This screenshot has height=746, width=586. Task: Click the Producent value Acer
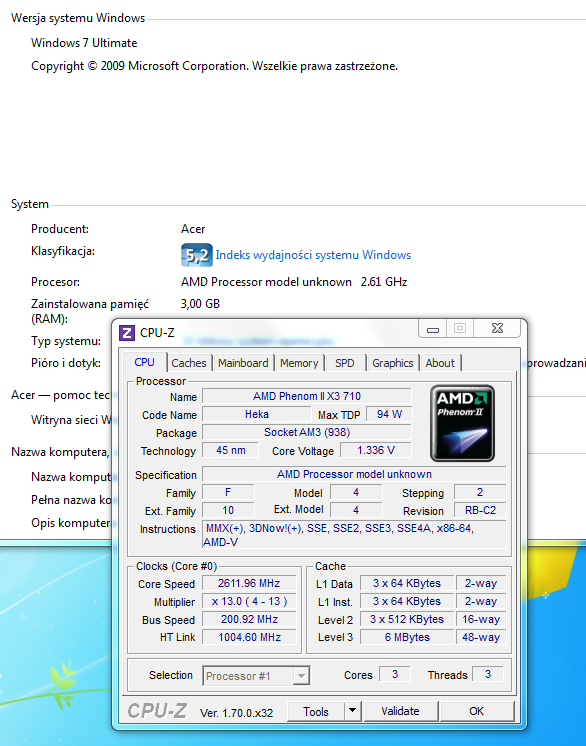pyautogui.click(x=193, y=229)
